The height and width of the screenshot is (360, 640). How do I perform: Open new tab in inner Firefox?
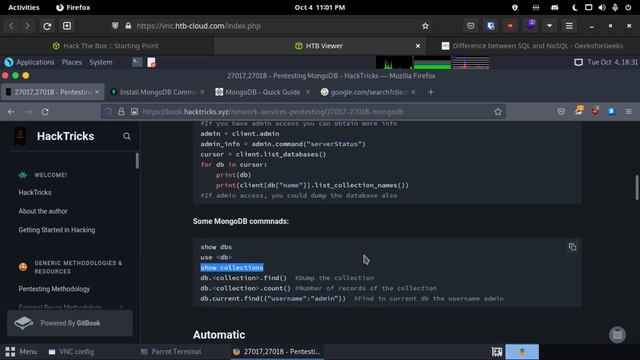click(x=431, y=92)
